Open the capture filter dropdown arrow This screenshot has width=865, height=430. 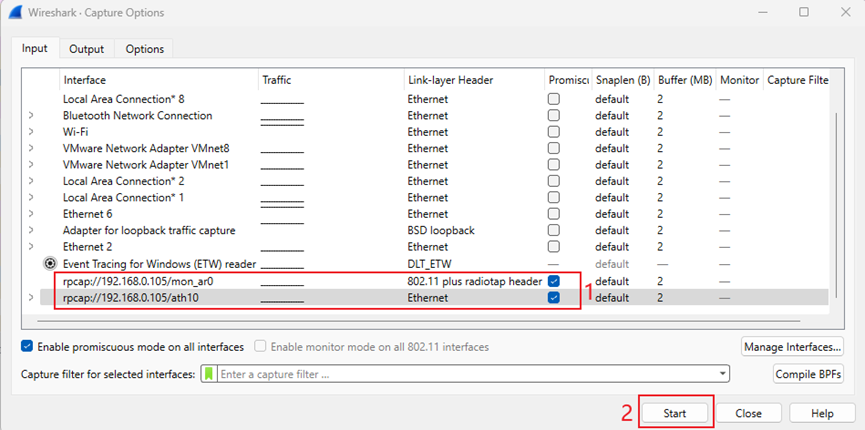tap(722, 374)
